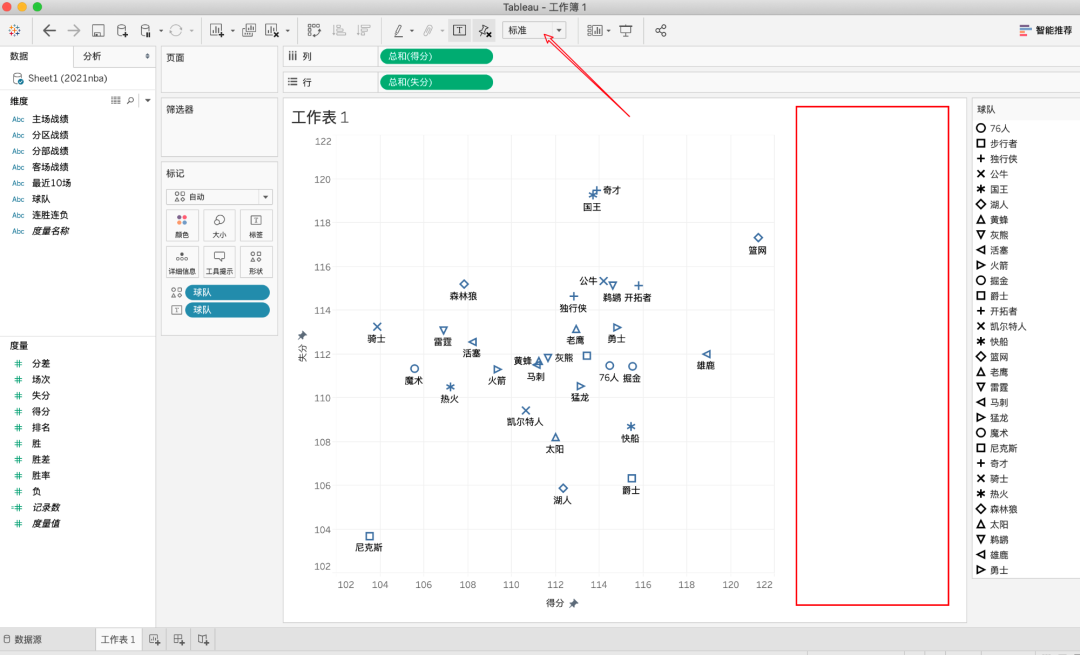1080x655 pixels.
Task: Select 勇士 in the 球队 legend
Action: click(x=992, y=570)
